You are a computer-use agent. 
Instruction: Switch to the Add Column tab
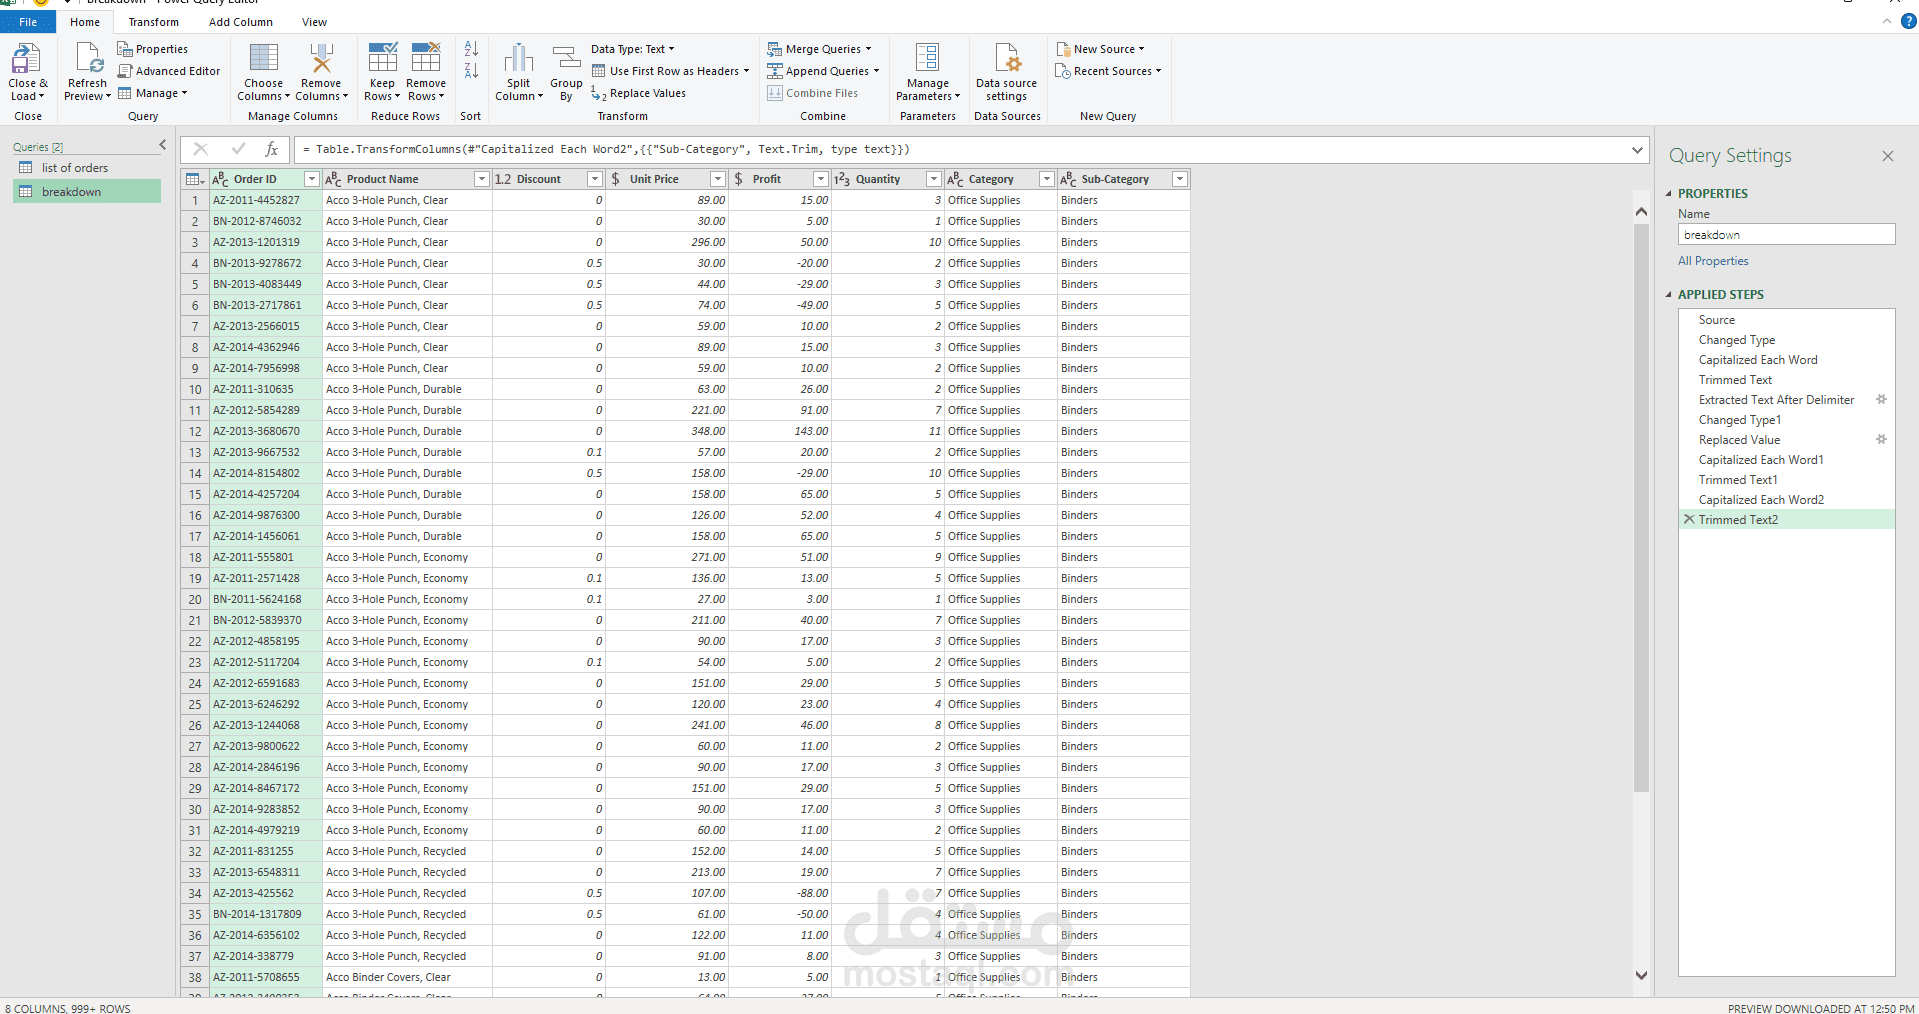coord(240,22)
